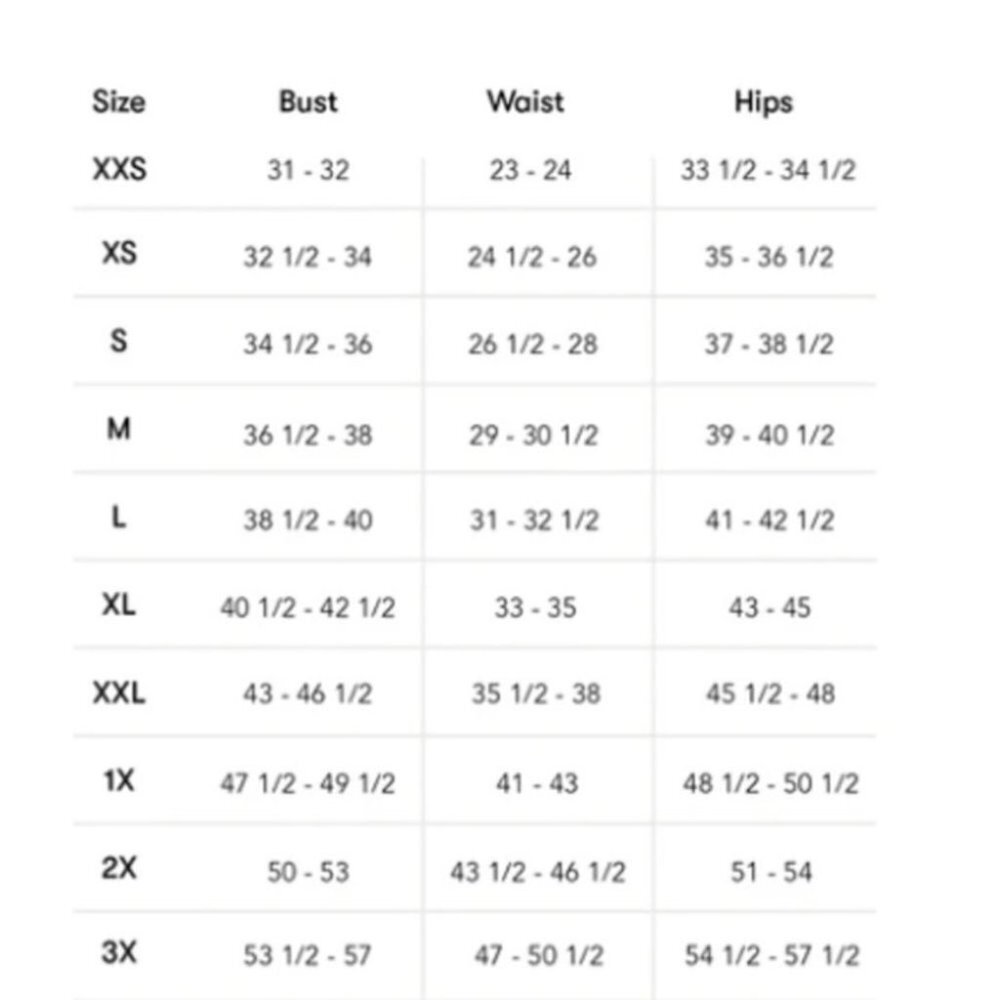Viewport: 1000px width, 1000px height.
Task: Select the 3X size label
Action: (x=119, y=952)
